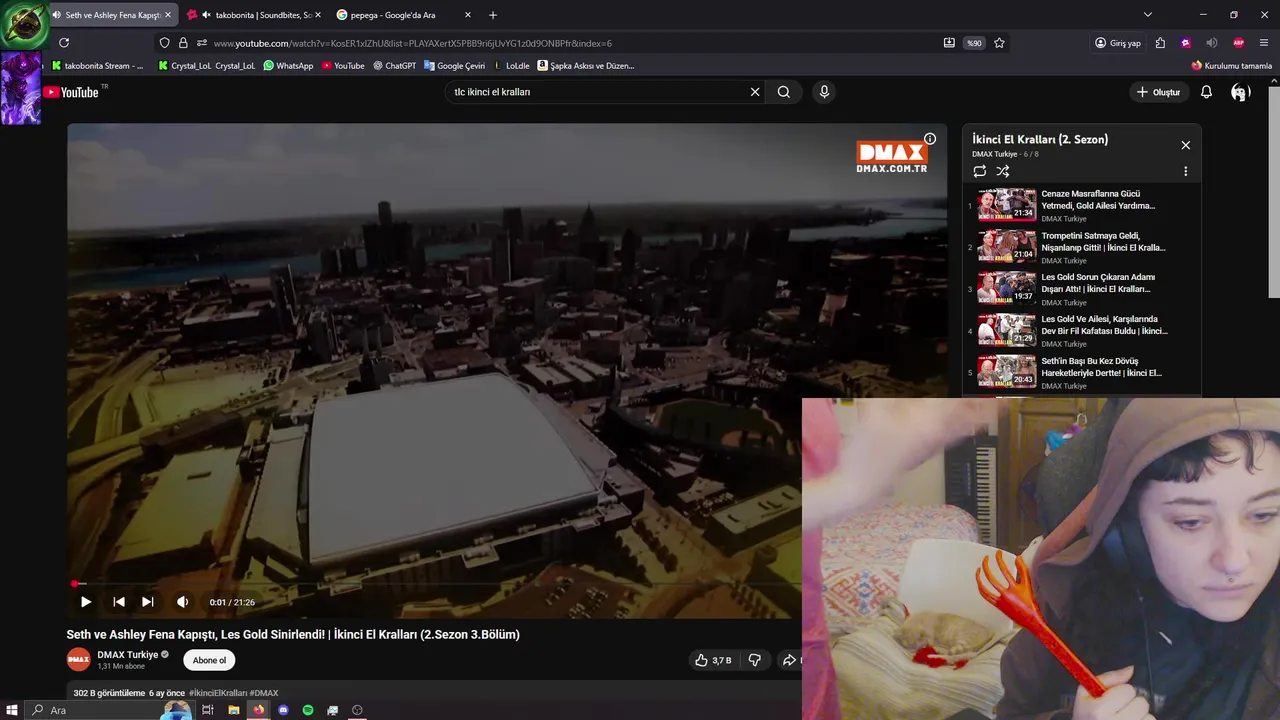
Task: Switch to the takobonita Soundbites tab
Action: [255, 15]
